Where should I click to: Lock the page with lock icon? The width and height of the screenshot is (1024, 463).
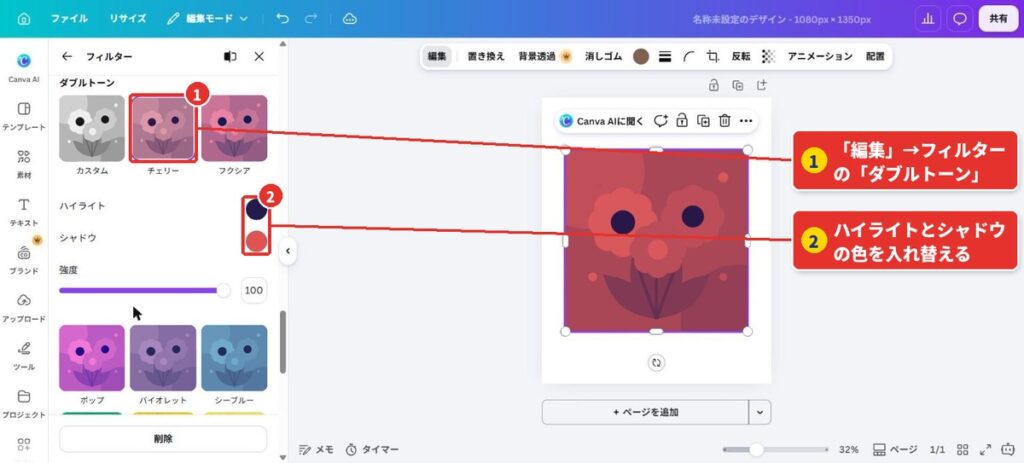coord(714,86)
